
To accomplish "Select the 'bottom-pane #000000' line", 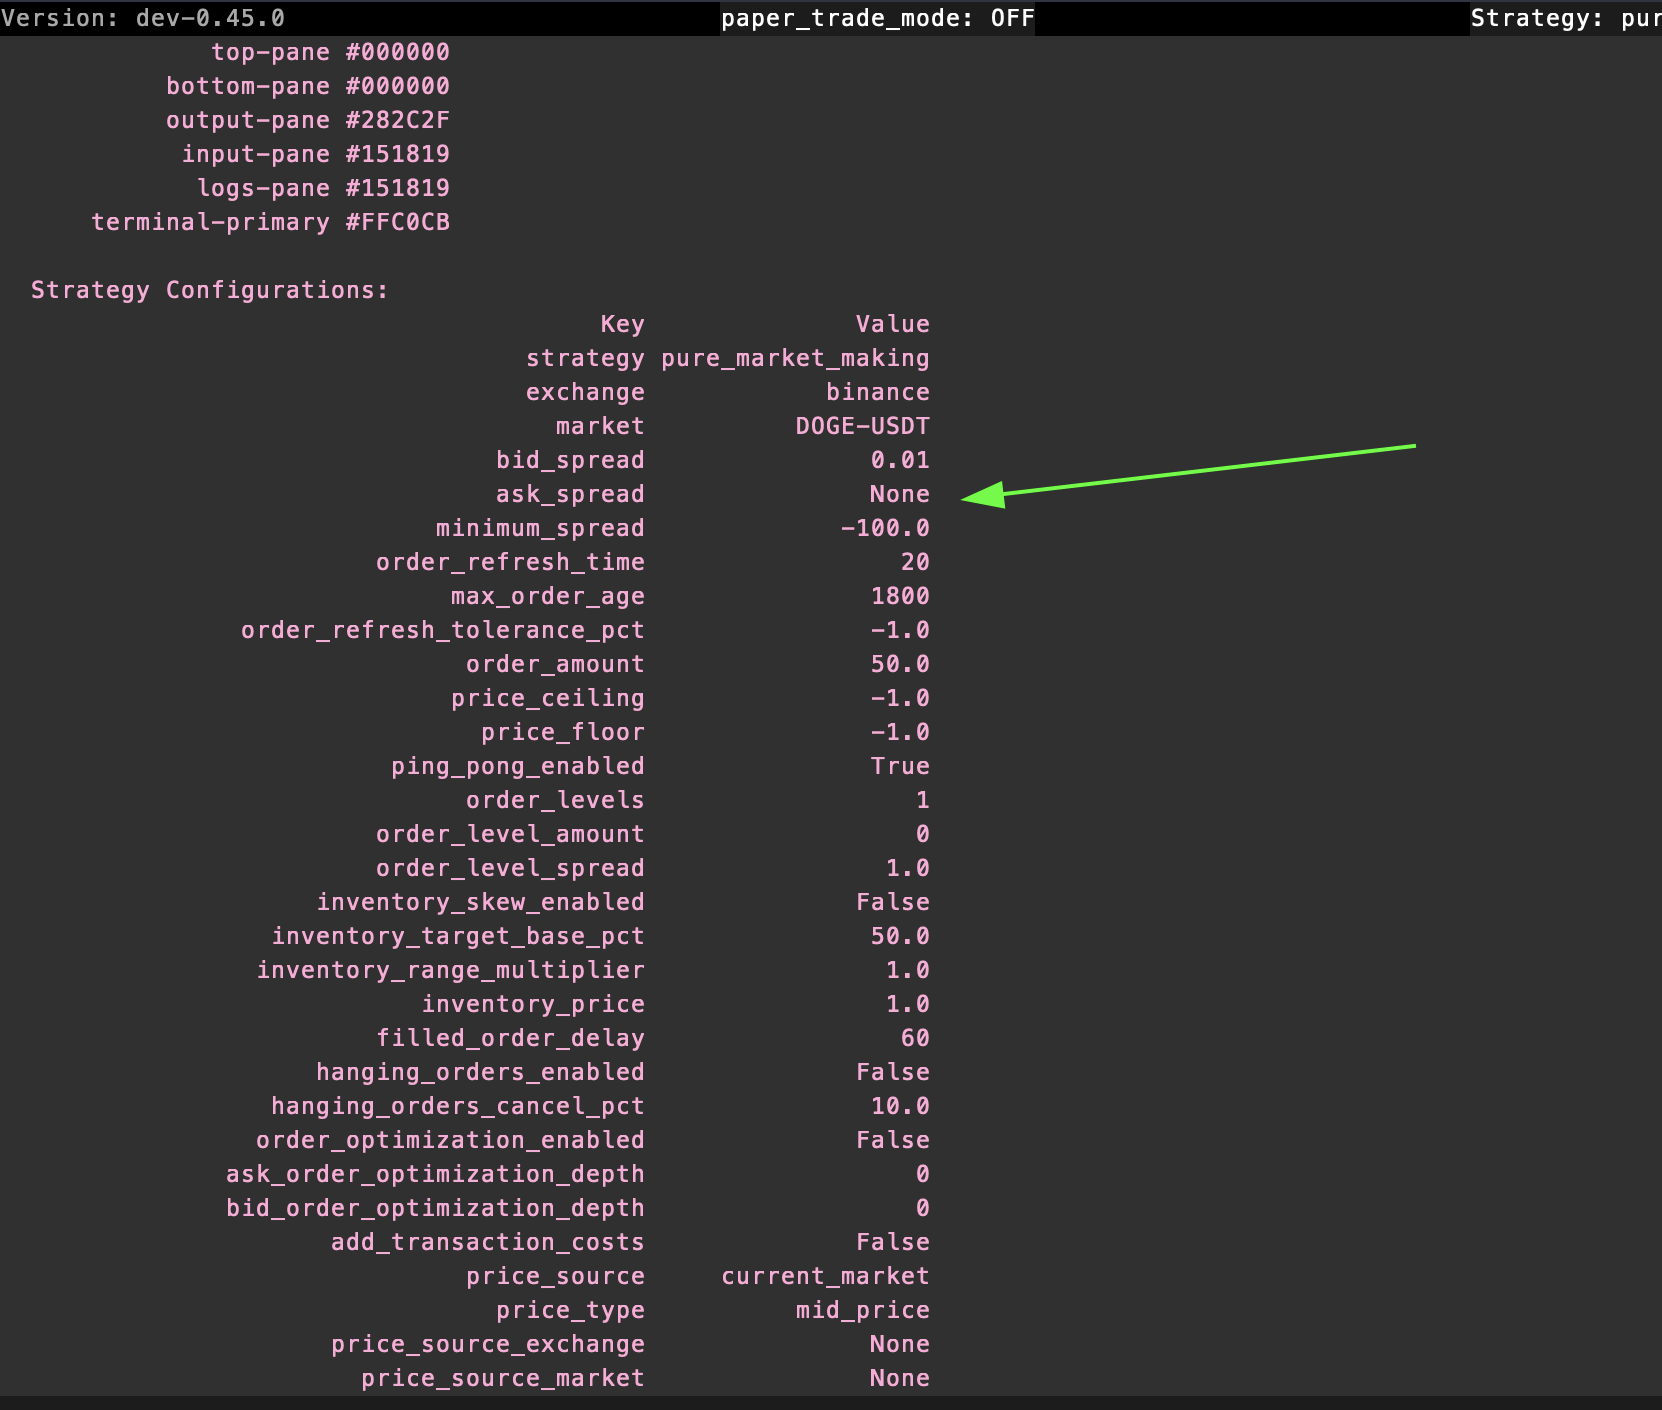I will (308, 86).
